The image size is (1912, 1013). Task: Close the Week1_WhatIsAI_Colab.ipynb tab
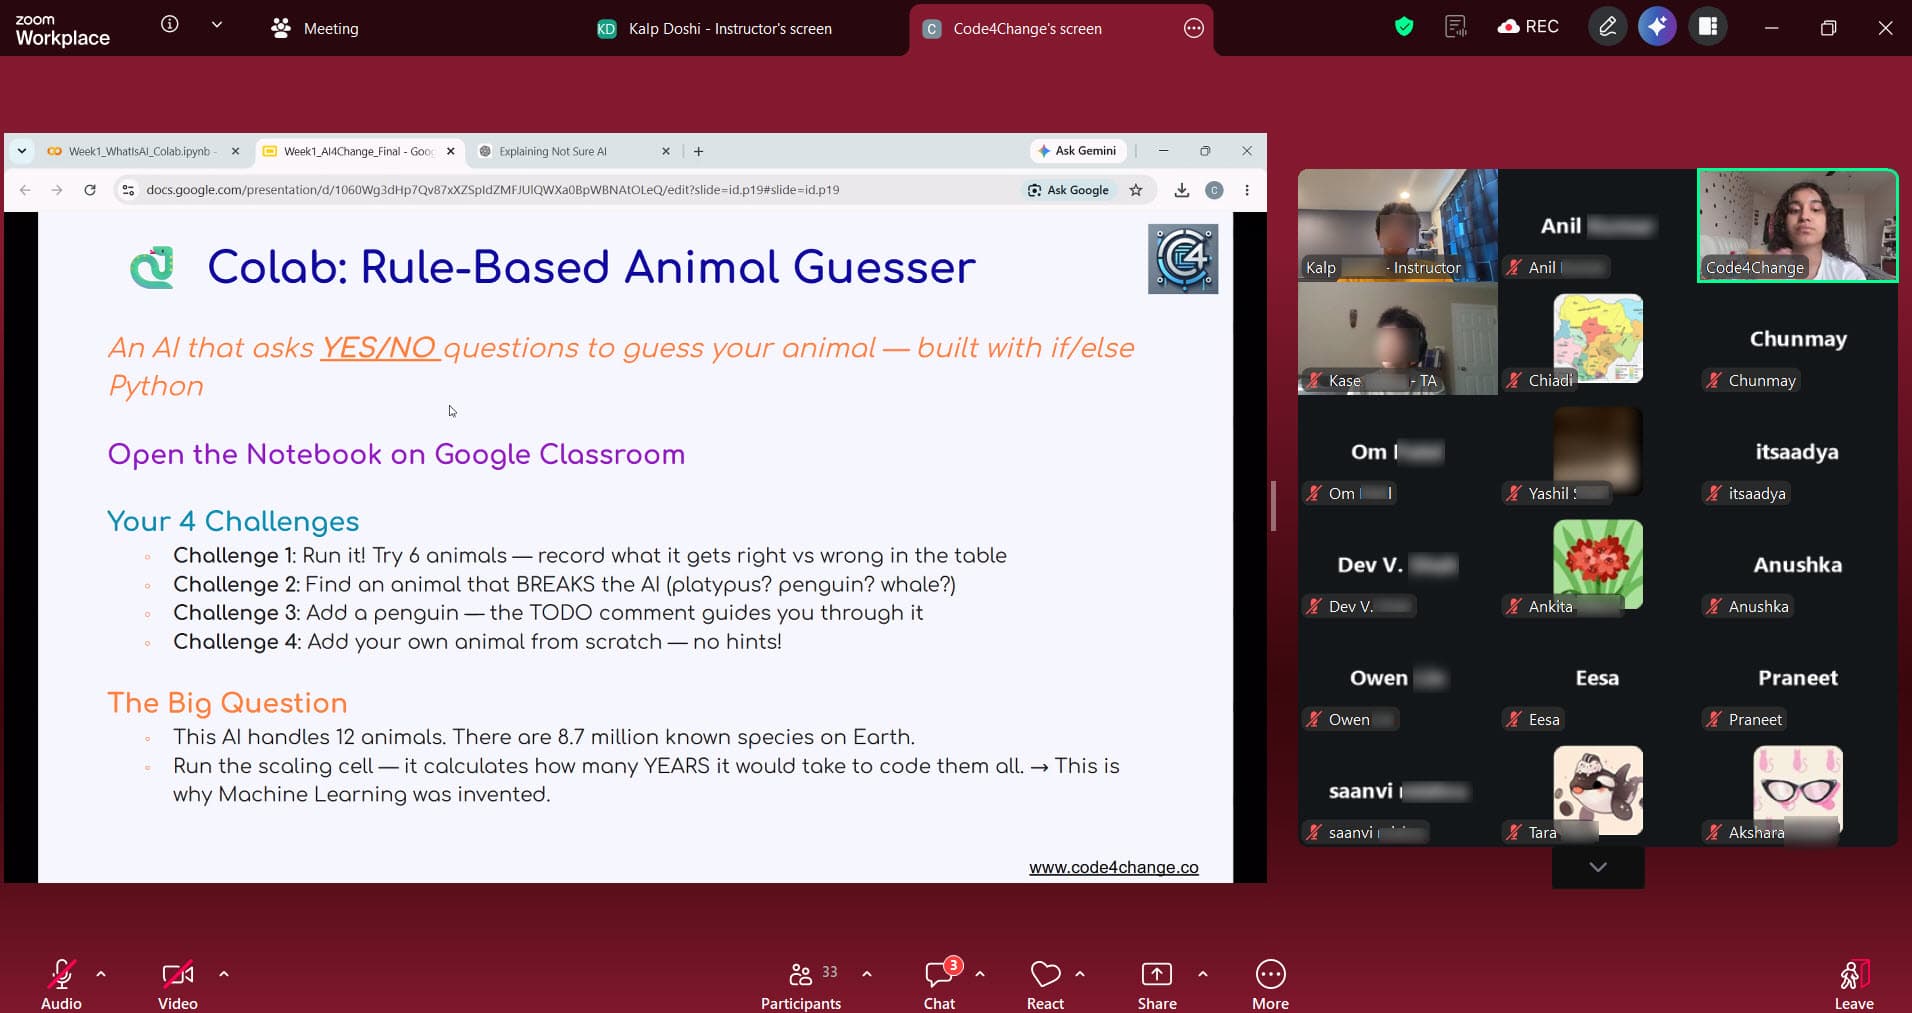236,151
